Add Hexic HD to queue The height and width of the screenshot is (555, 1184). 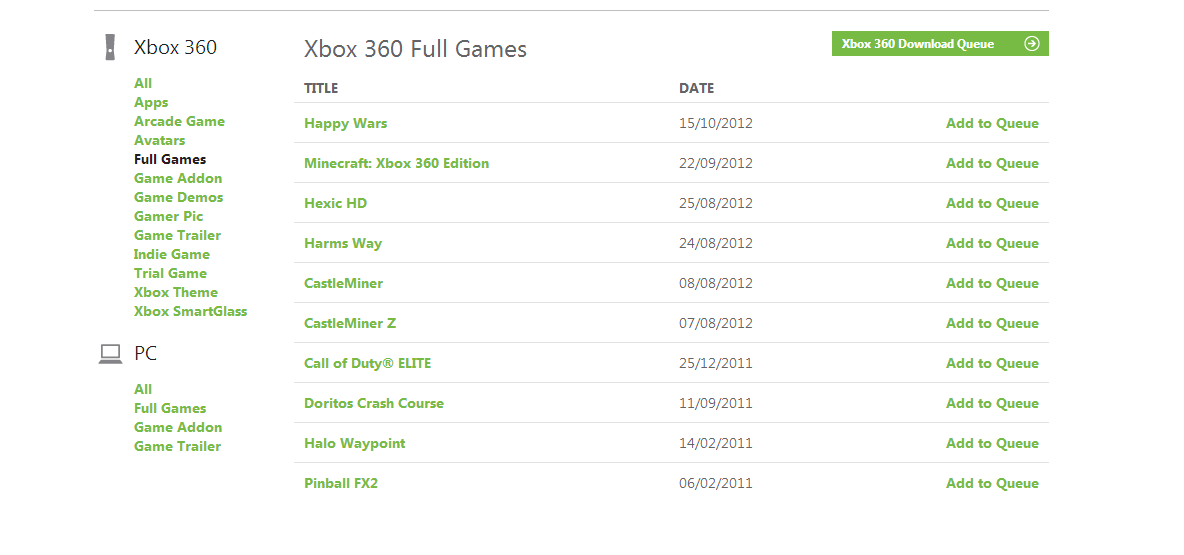tap(992, 203)
